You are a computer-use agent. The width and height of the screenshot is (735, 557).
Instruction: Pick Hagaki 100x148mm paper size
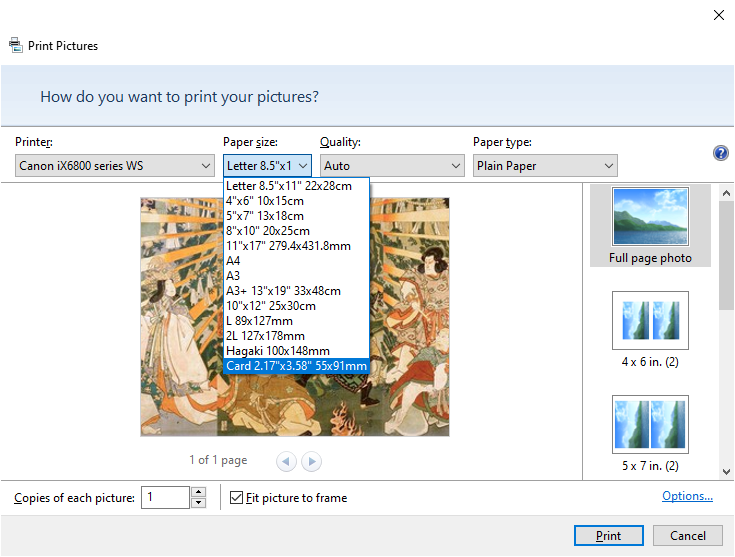click(x=277, y=351)
